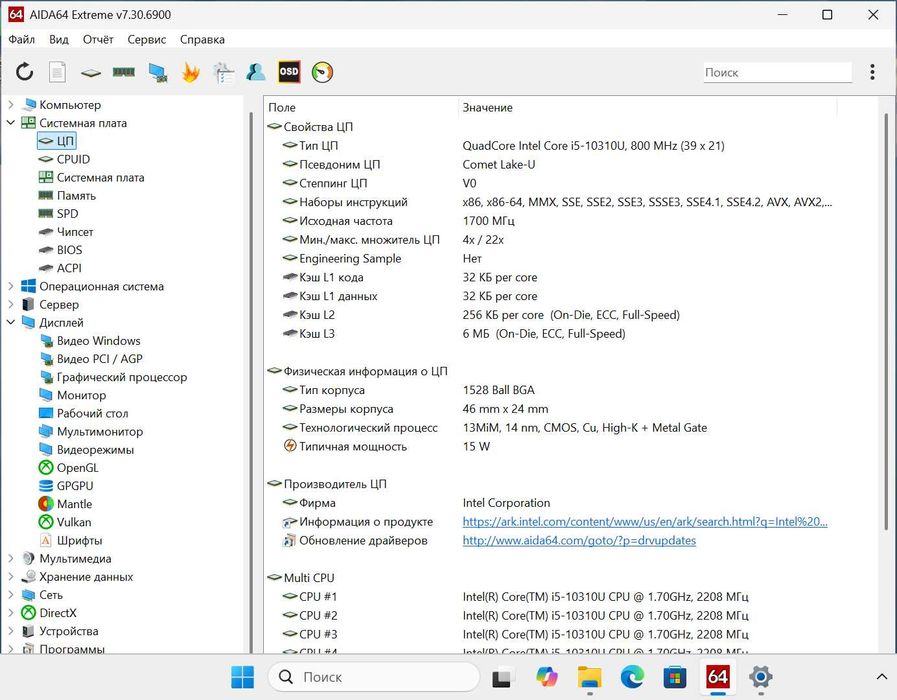Click the memory module toolbar icon
This screenshot has height=700, width=897.
point(124,72)
